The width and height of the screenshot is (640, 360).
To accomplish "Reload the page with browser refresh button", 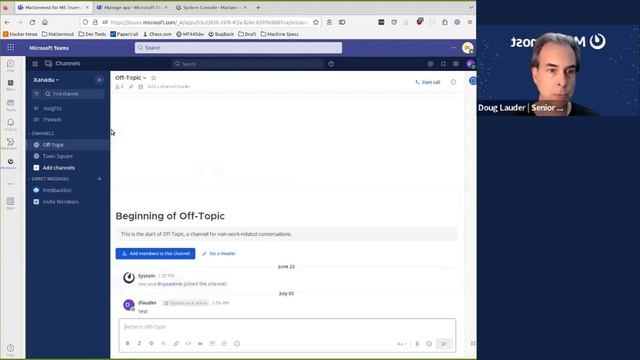I will pyautogui.click(x=32, y=22).
